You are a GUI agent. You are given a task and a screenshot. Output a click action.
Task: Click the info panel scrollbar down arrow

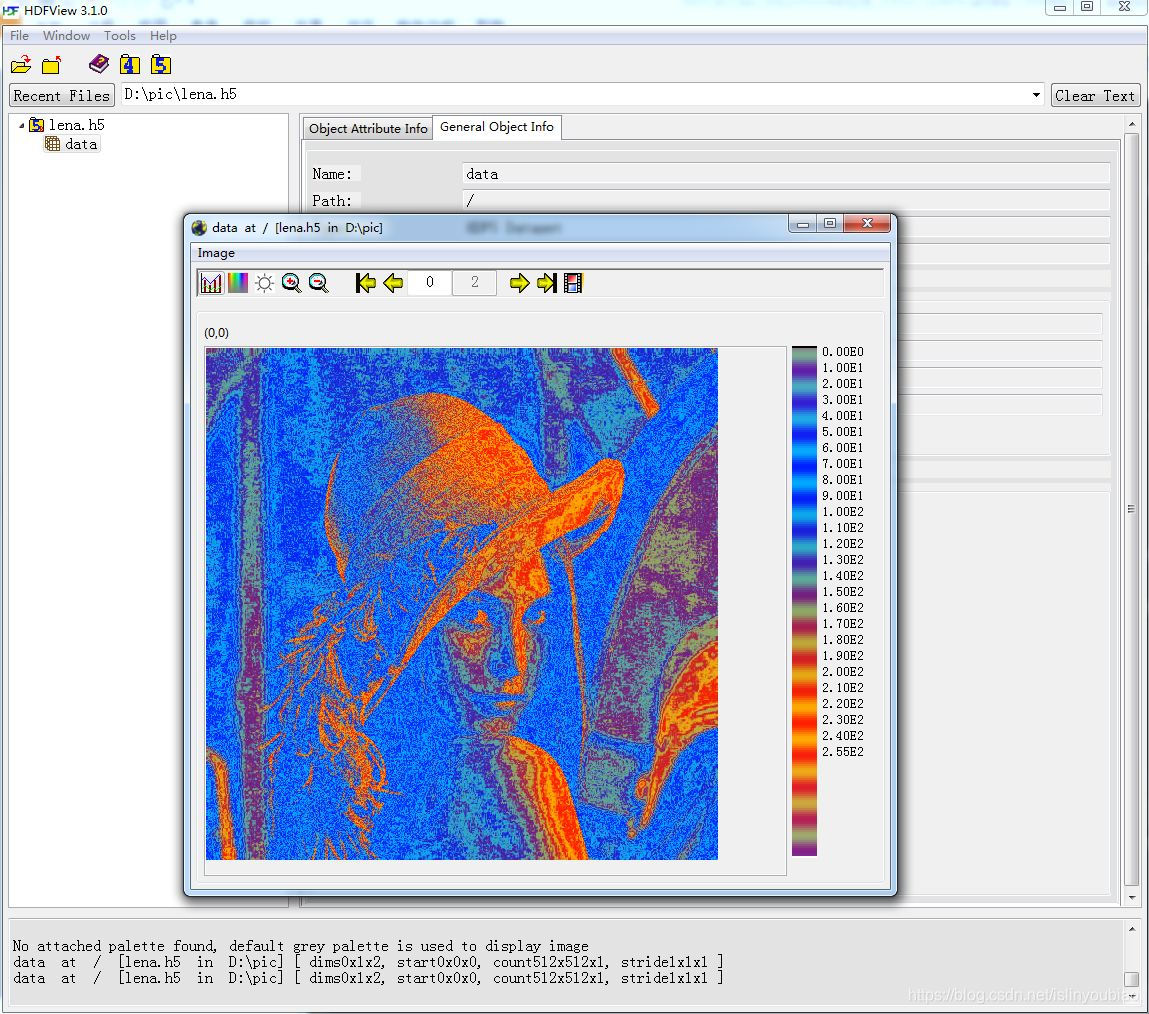[1132, 898]
